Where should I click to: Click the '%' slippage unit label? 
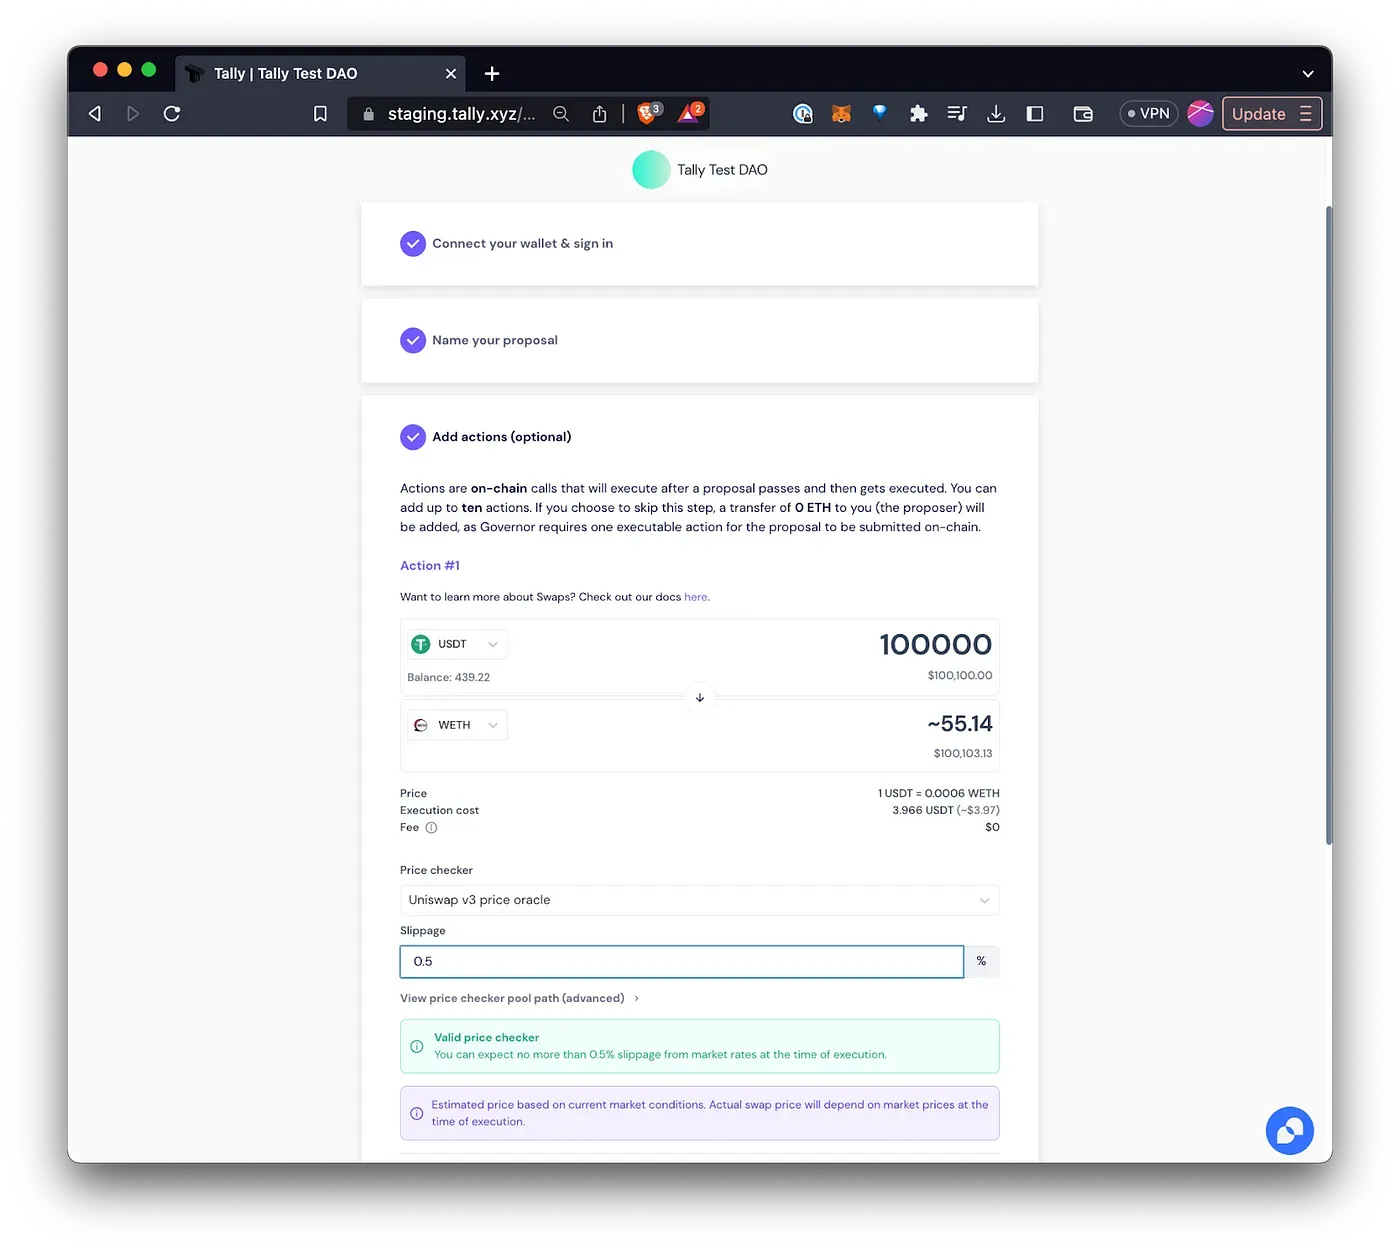[981, 961]
